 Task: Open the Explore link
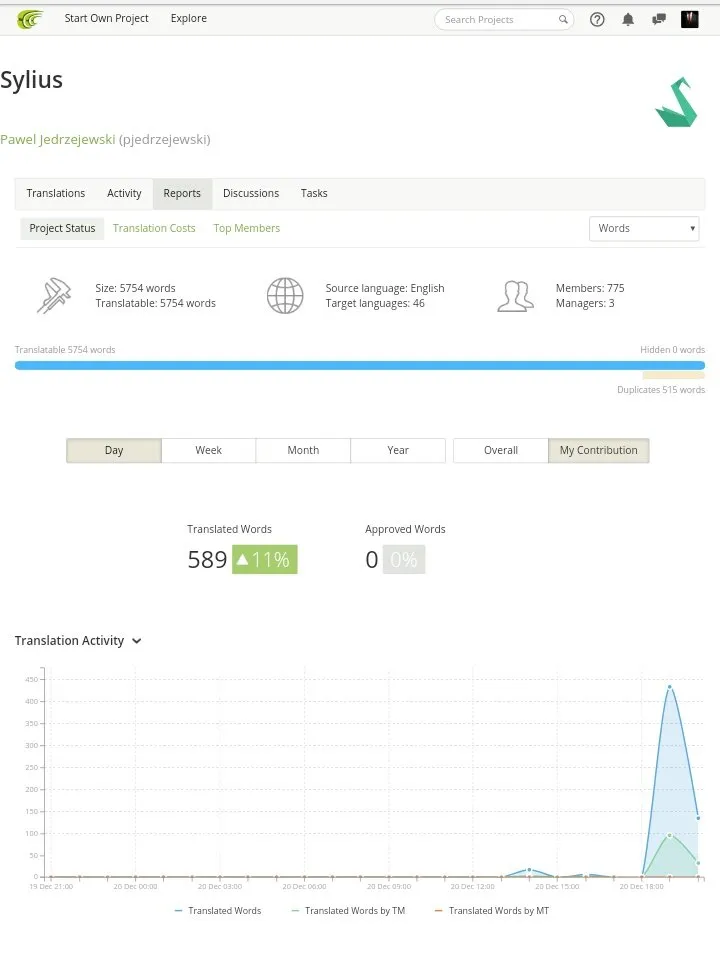[189, 19]
